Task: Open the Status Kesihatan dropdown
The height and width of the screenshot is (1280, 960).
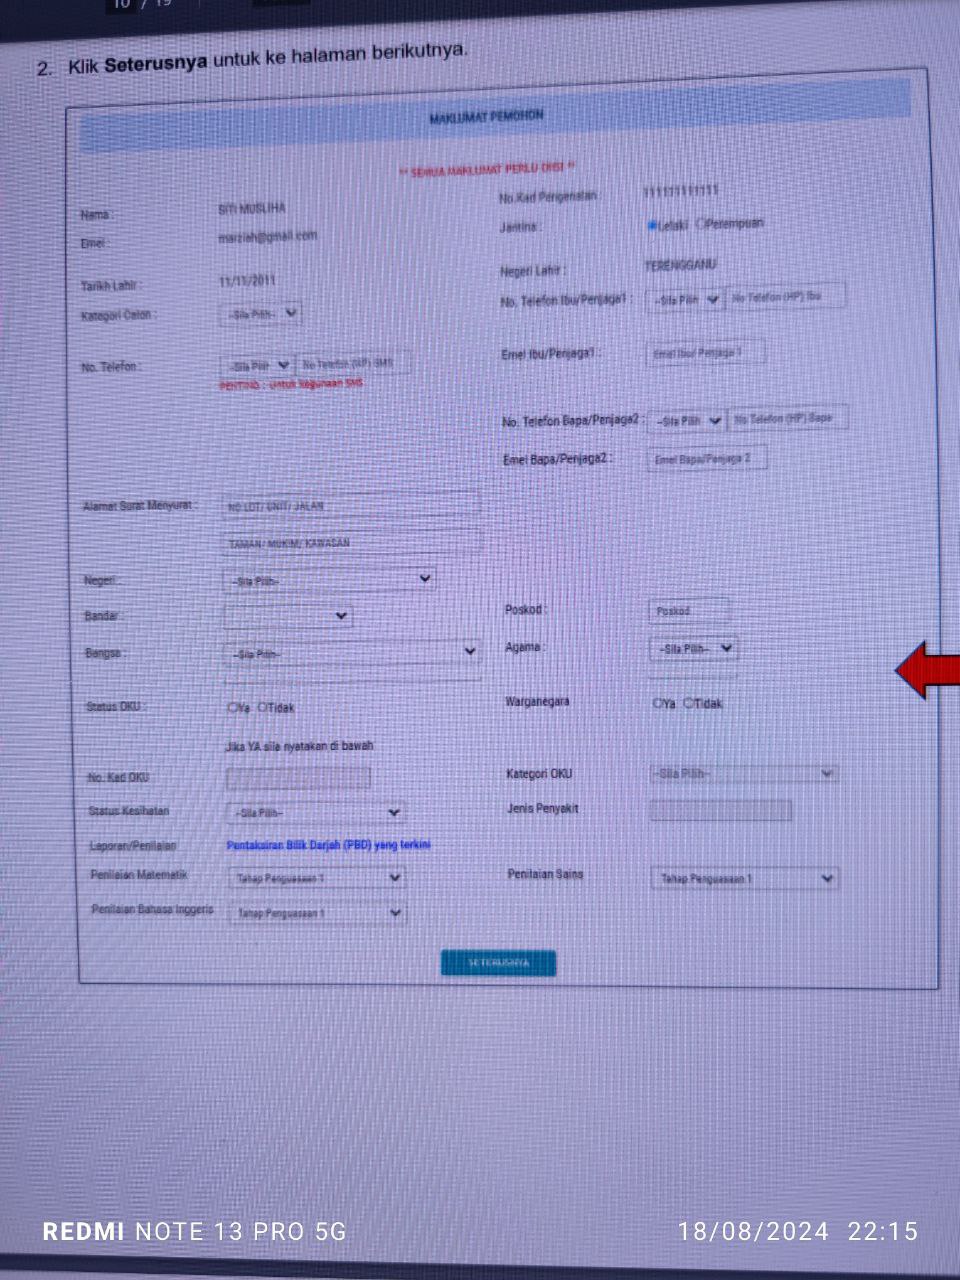Action: coord(315,813)
